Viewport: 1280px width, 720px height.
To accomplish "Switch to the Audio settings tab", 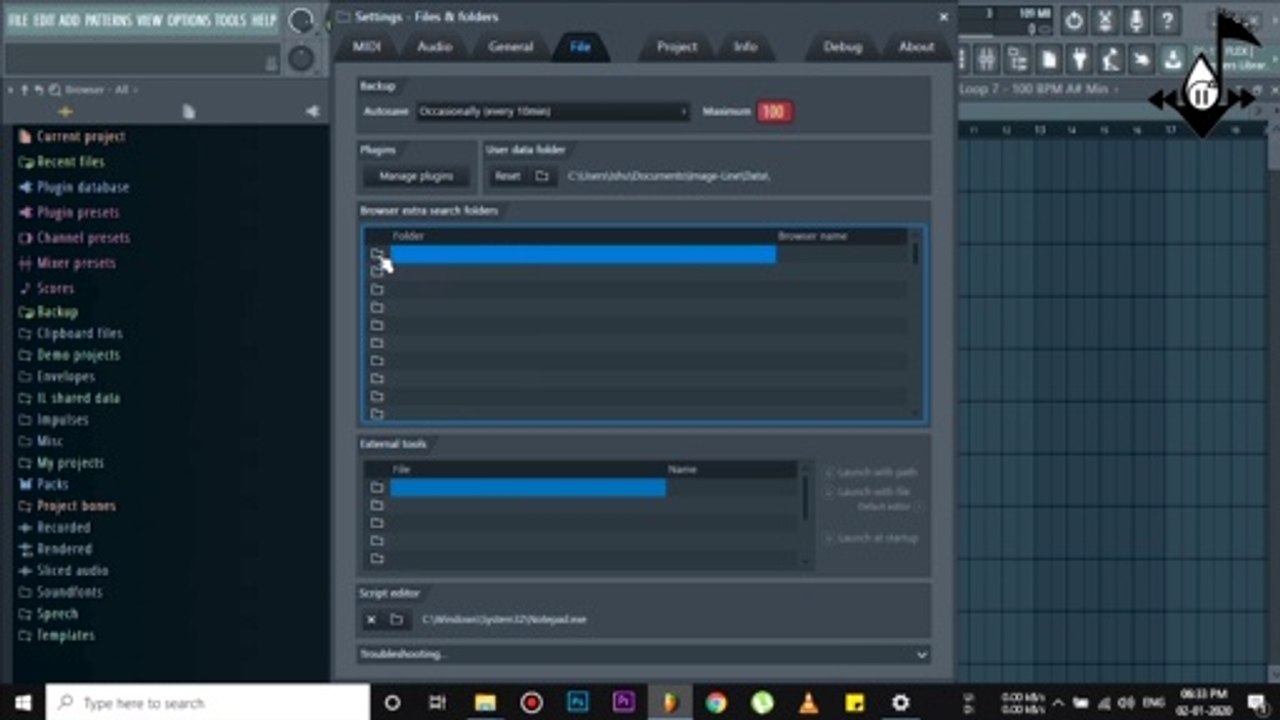I will (434, 46).
